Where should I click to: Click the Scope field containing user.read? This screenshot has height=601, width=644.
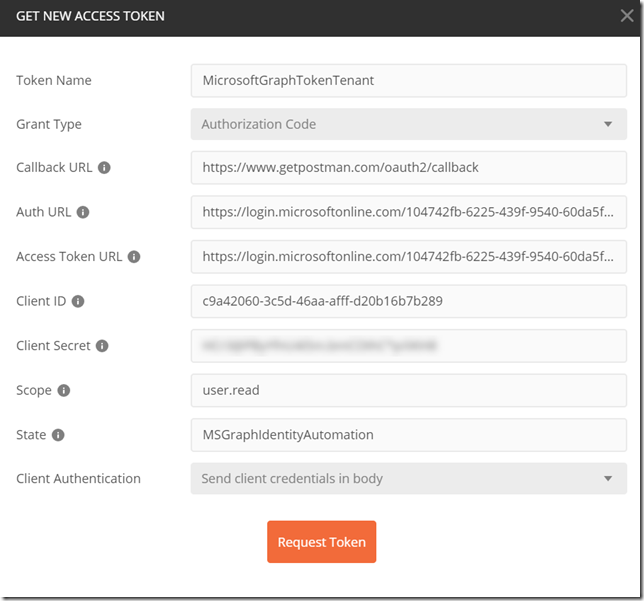pyautogui.click(x=409, y=390)
